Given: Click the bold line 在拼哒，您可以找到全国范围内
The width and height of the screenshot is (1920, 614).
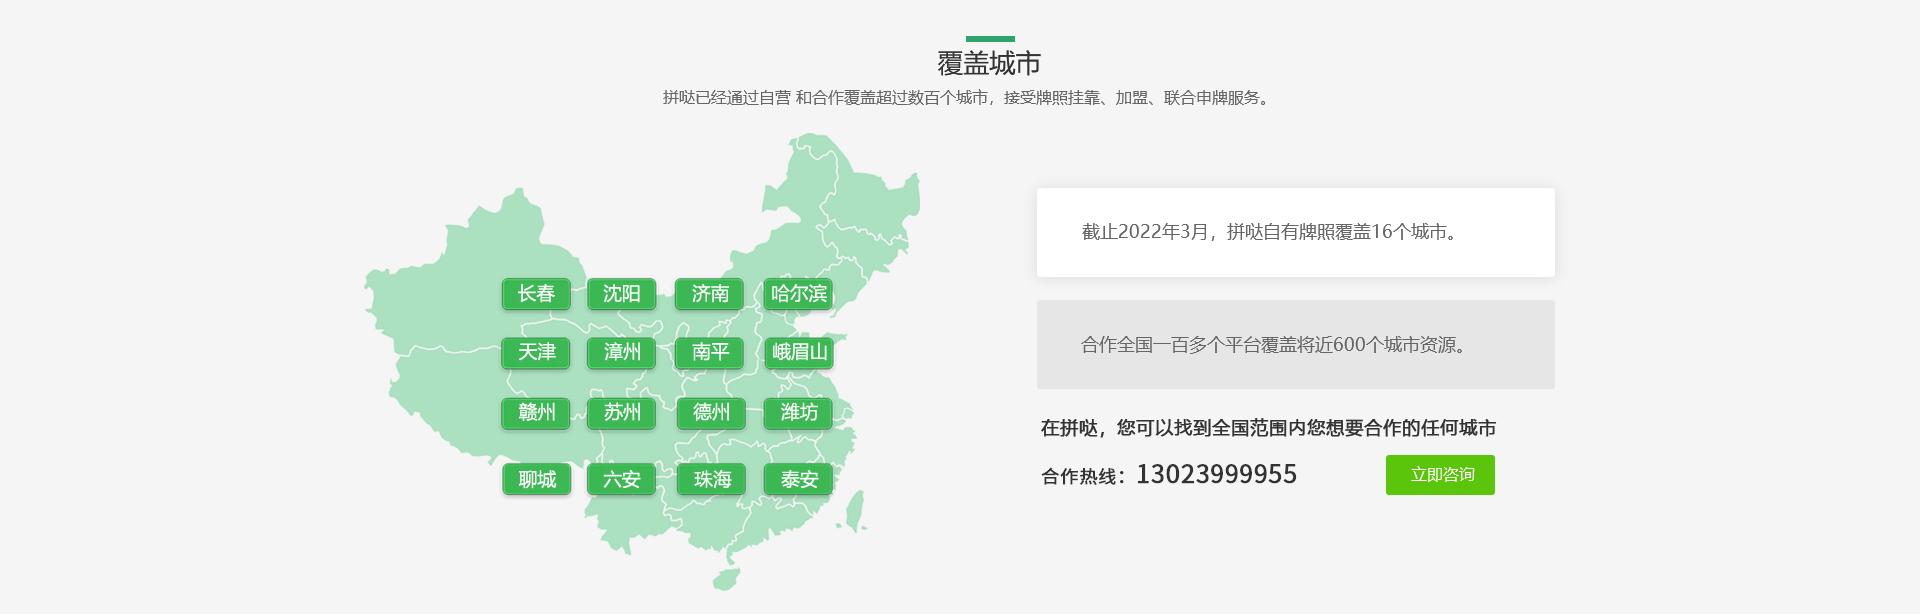Looking at the screenshot, I should [1268, 428].
